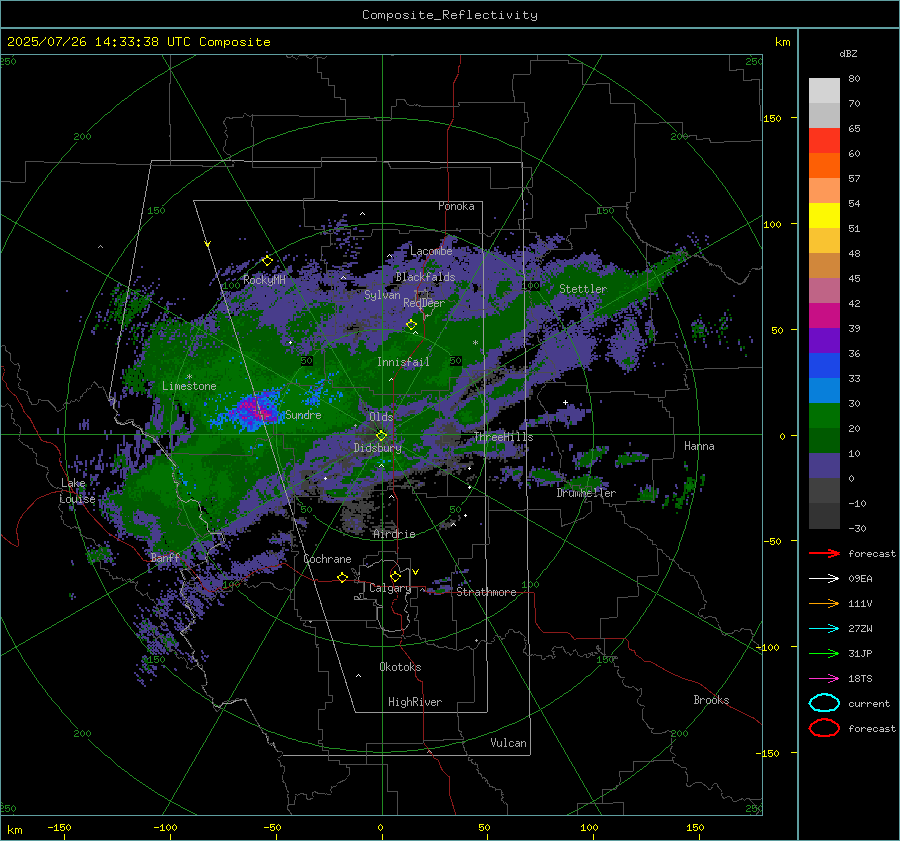Click the 20 dBZ green color swatch

824,416
